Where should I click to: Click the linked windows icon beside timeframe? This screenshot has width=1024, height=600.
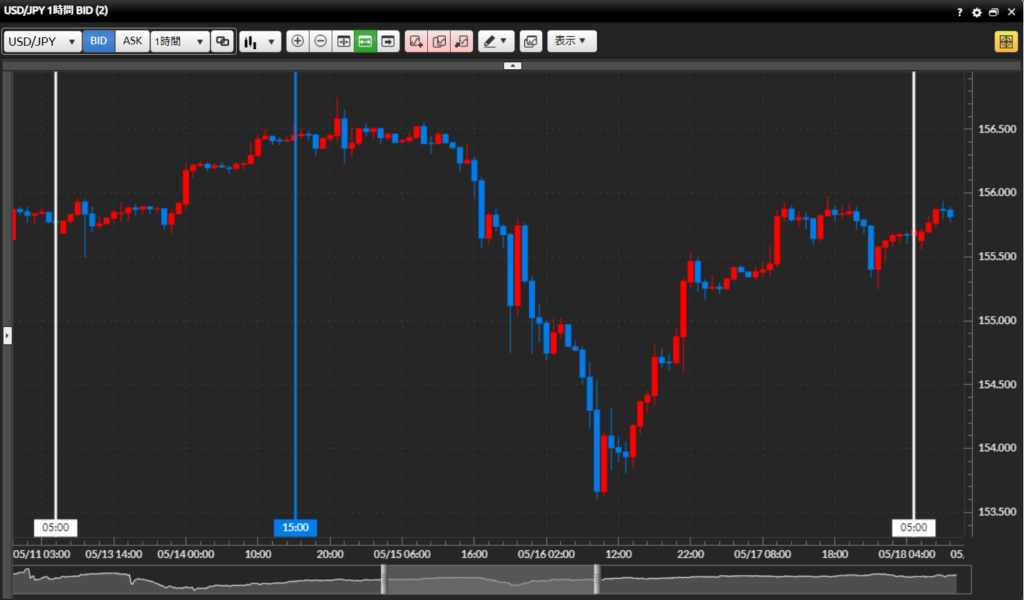[x=222, y=42]
